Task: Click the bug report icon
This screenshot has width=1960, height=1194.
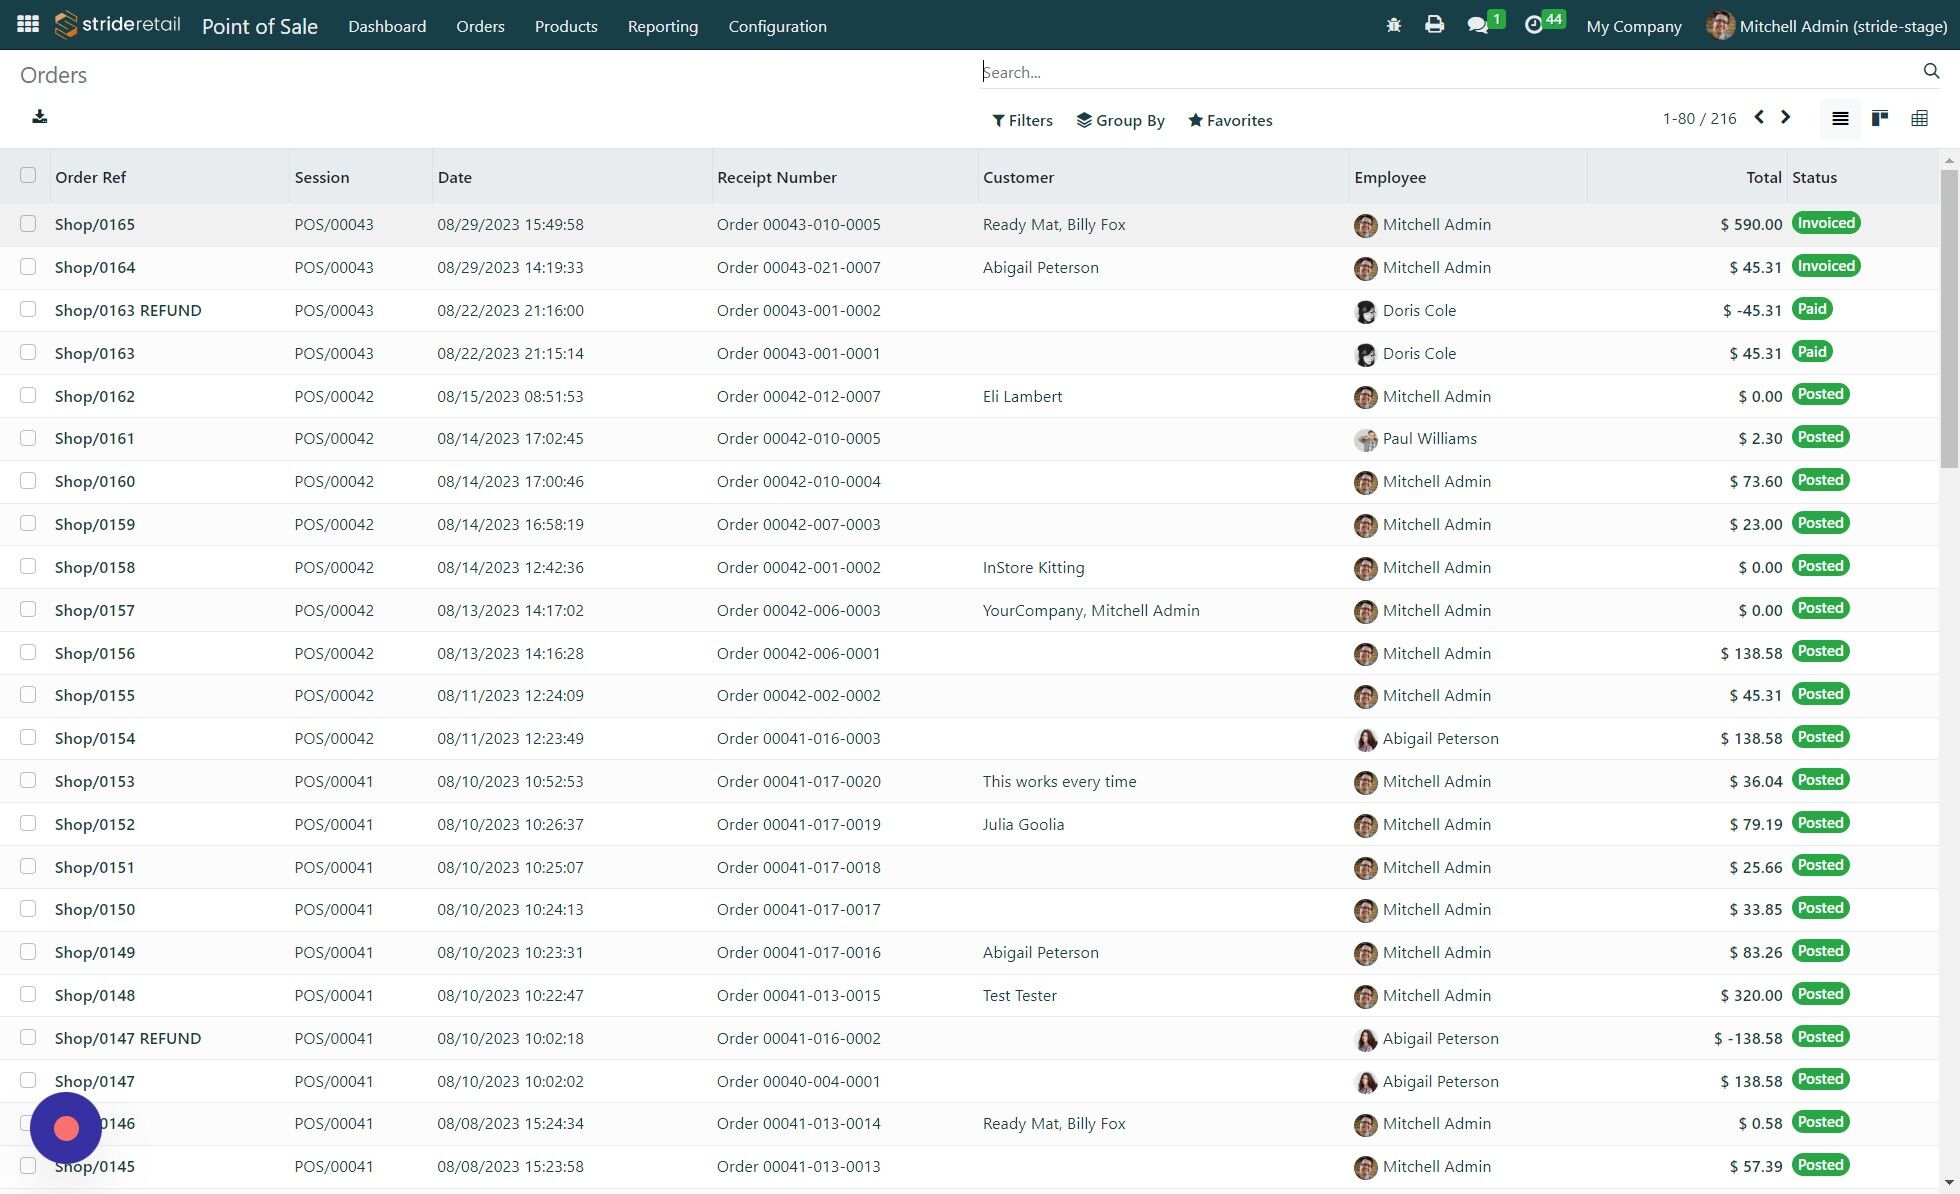Action: click(x=1393, y=24)
